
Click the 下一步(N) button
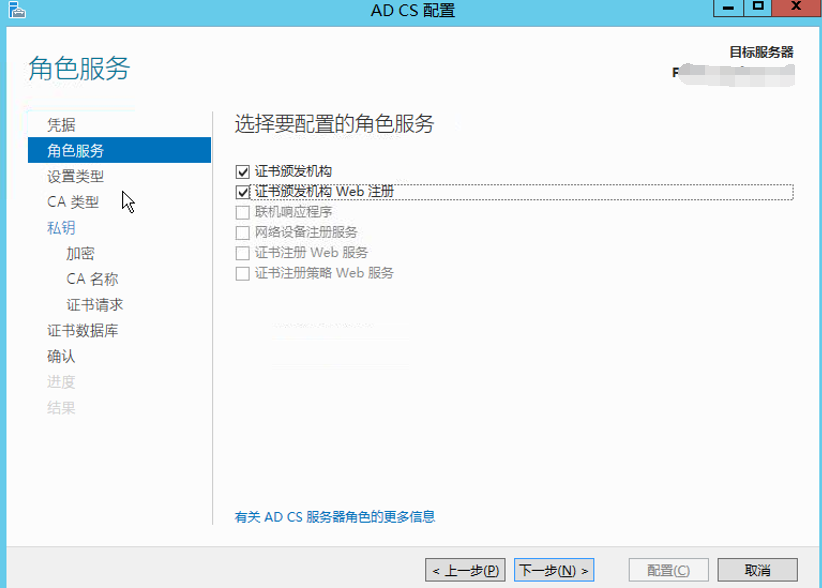(554, 570)
